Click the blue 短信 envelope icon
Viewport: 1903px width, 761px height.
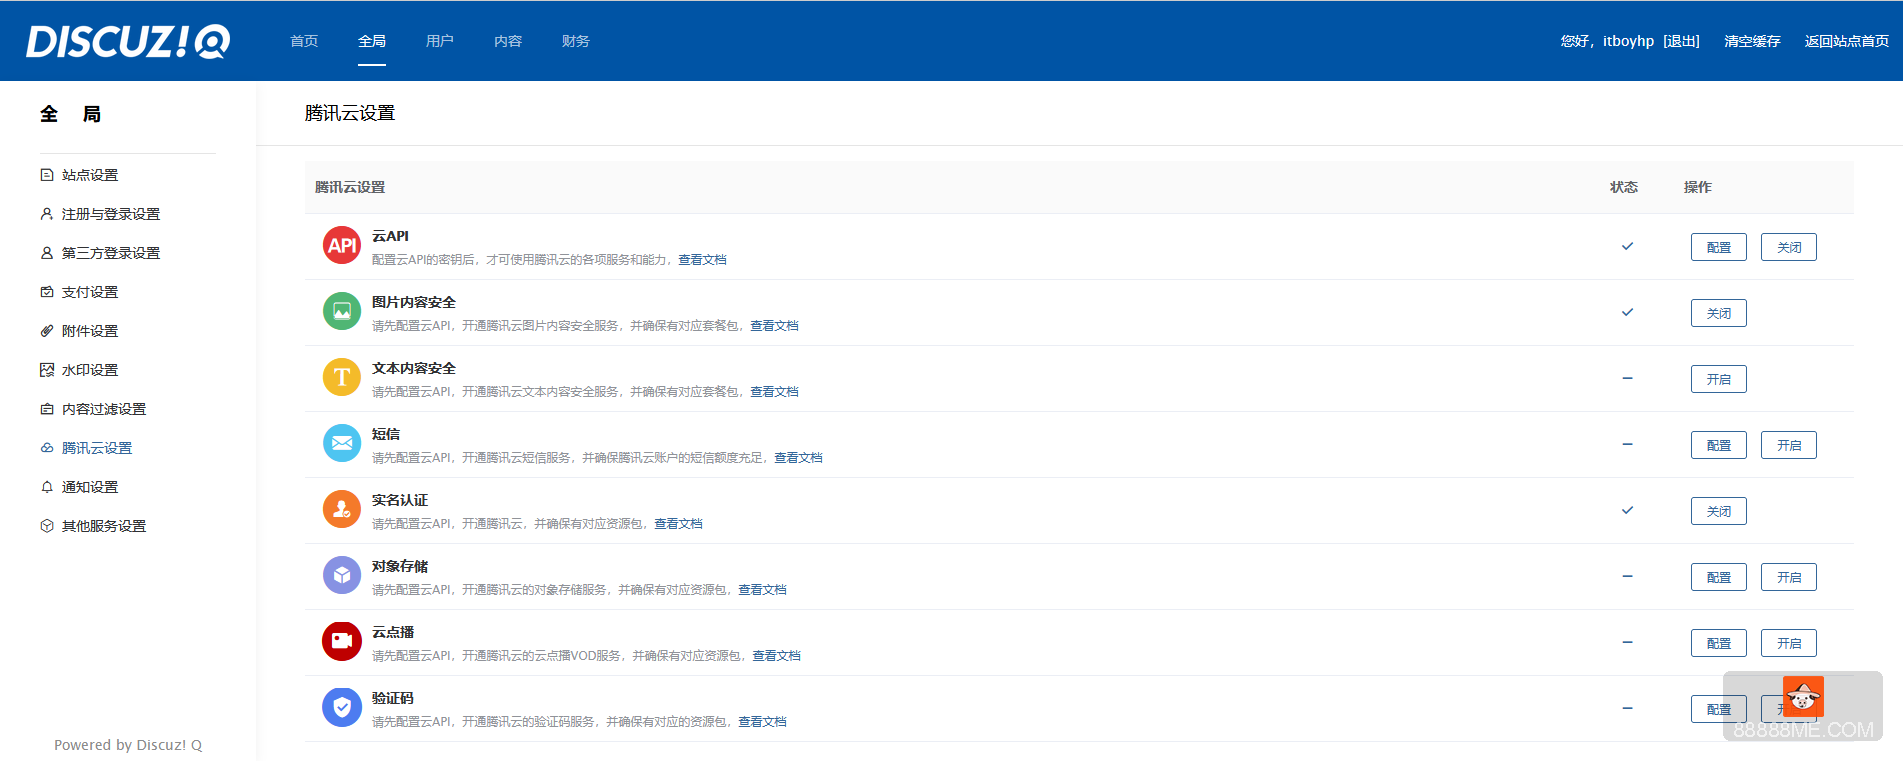pos(342,443)
